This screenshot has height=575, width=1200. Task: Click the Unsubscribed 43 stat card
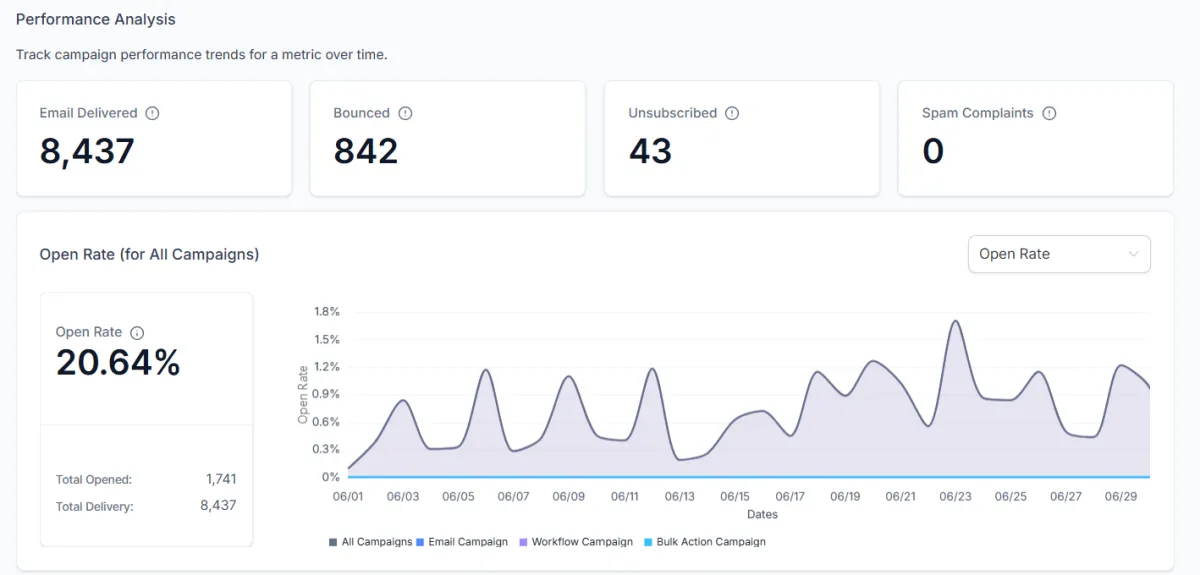[x=742, y=138]
